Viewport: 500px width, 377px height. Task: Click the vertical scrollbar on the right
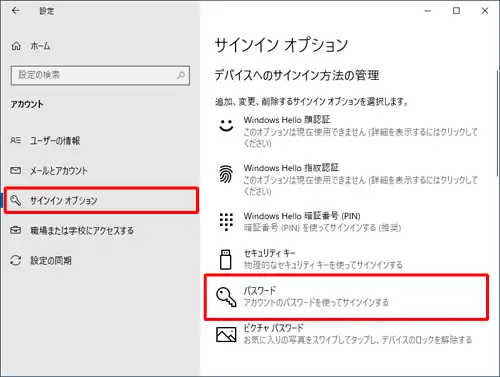coord(497,123)
